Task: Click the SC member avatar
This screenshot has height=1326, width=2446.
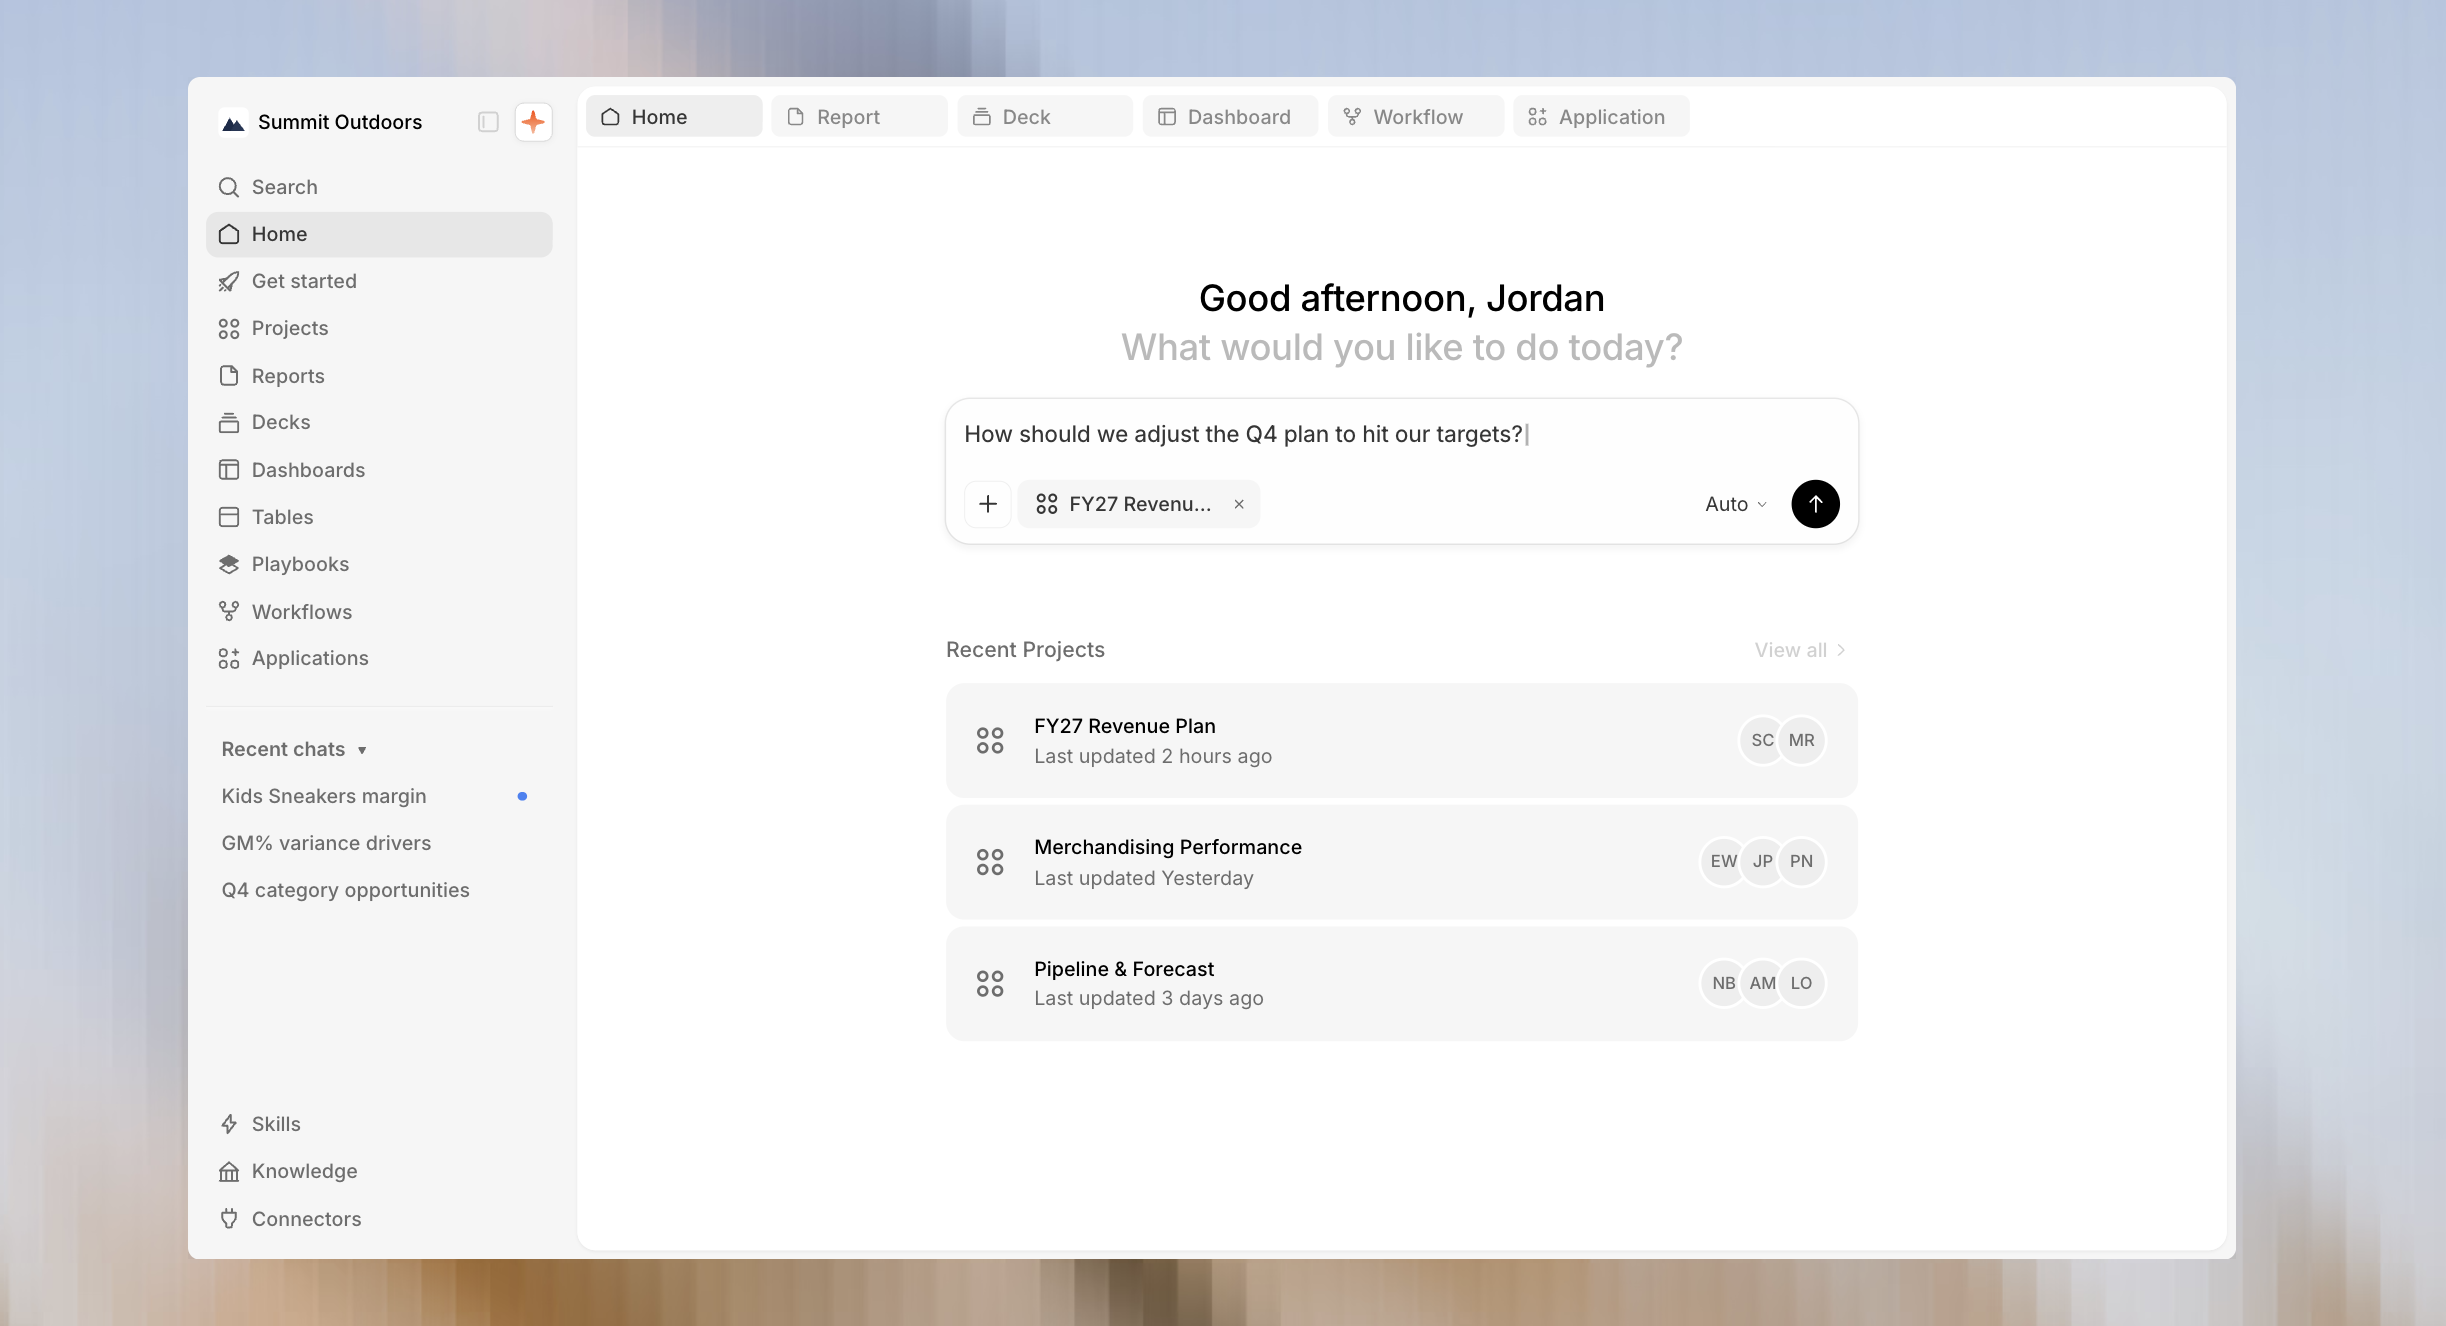Action: (1762, 741)
